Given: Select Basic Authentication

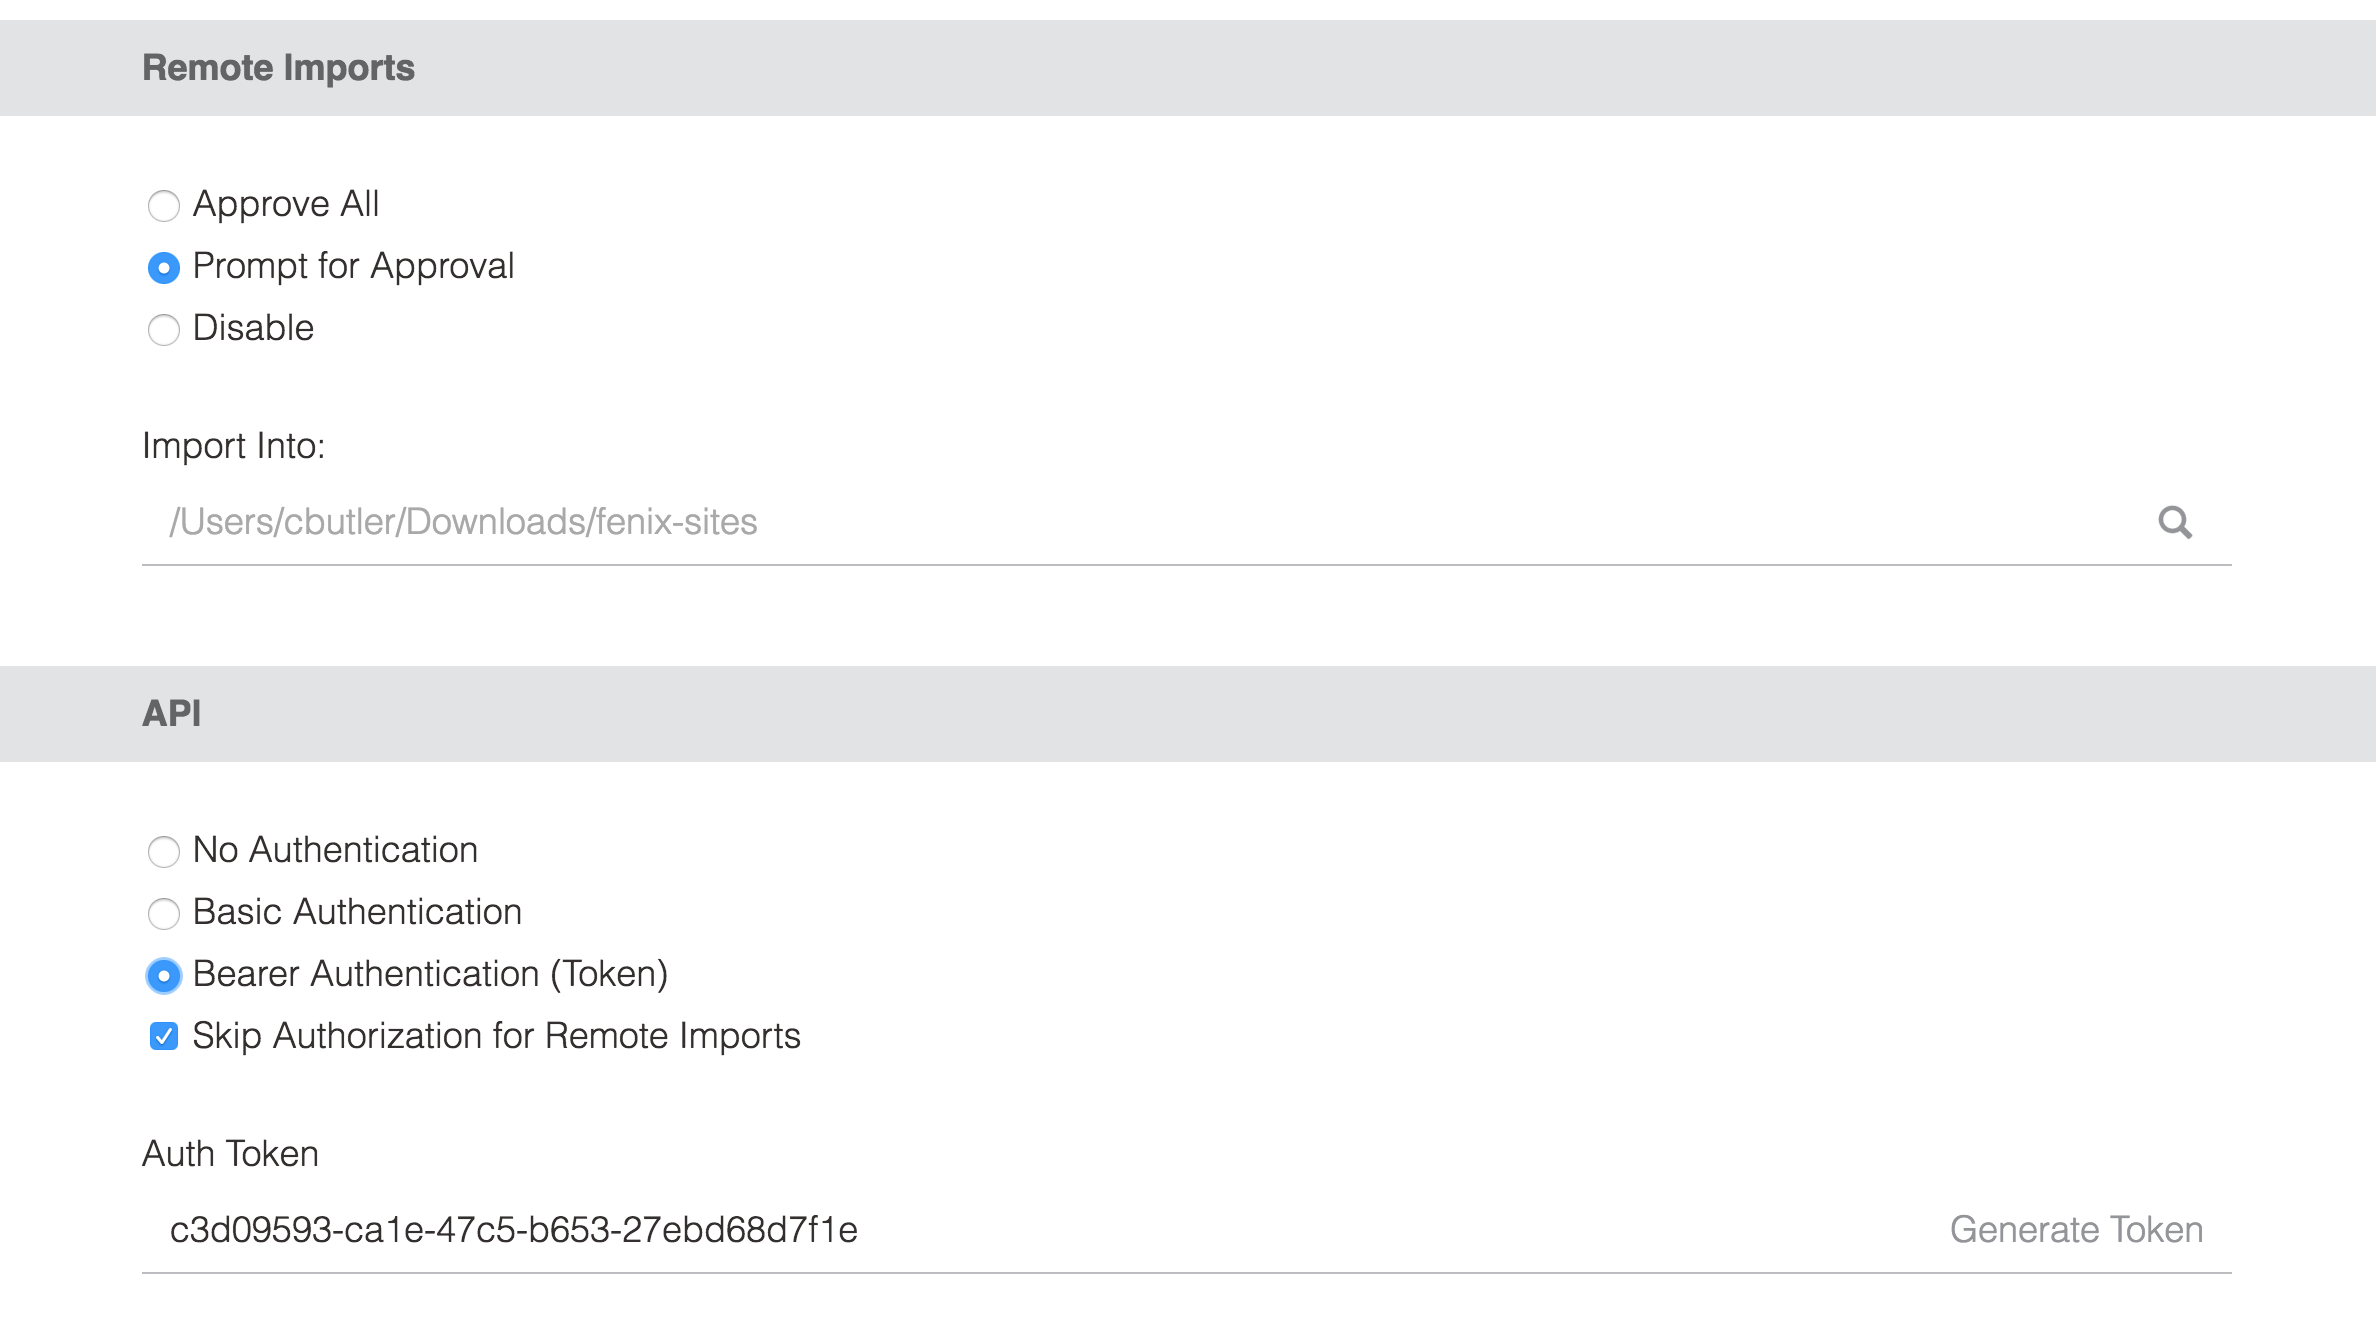Looking at the screenshot, I should tap(164, 914).
